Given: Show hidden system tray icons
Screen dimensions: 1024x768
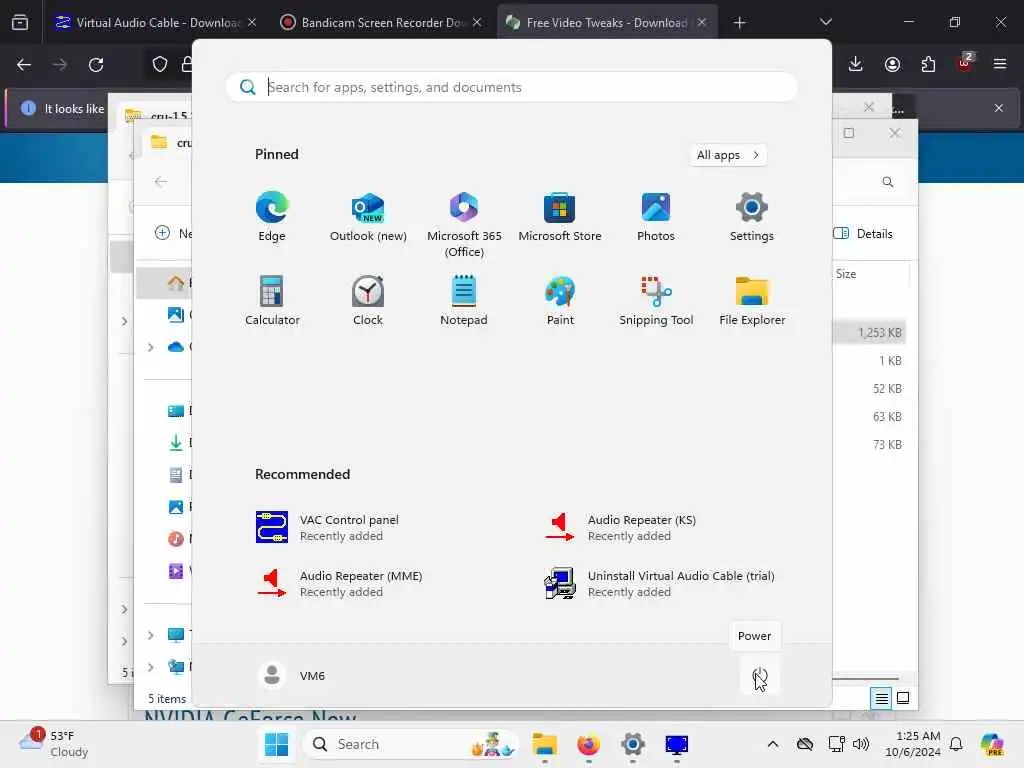Looking at the screenshot, I should click(773, 744).
